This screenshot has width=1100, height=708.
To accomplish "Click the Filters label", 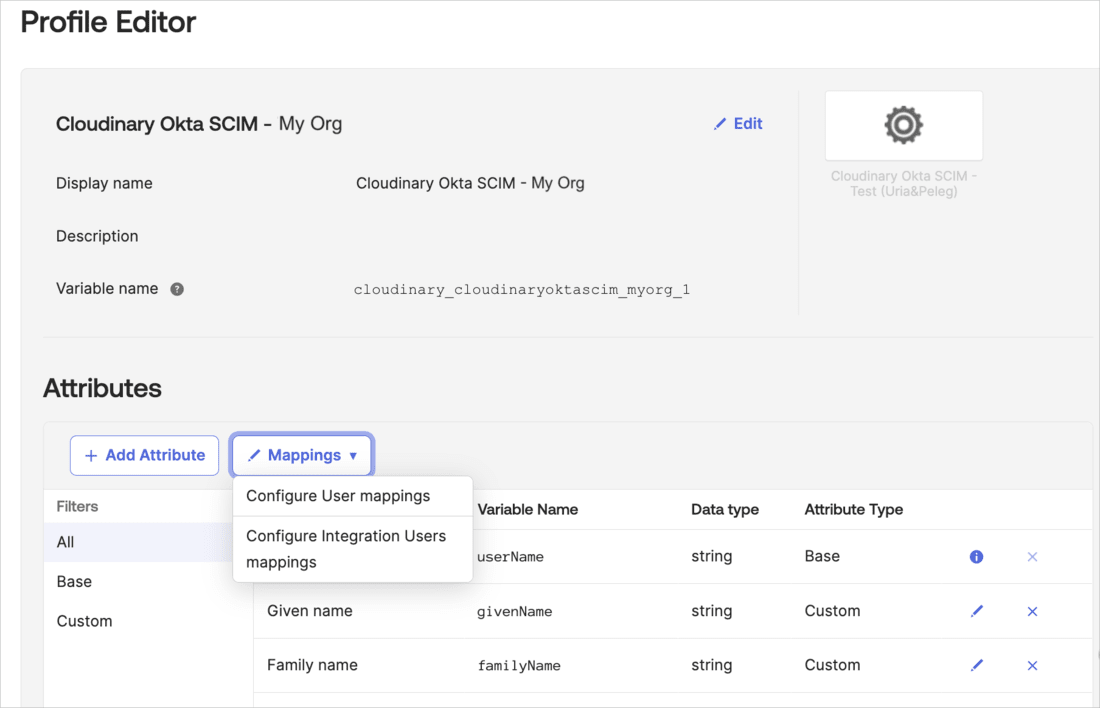I will [x=77, y=507].
